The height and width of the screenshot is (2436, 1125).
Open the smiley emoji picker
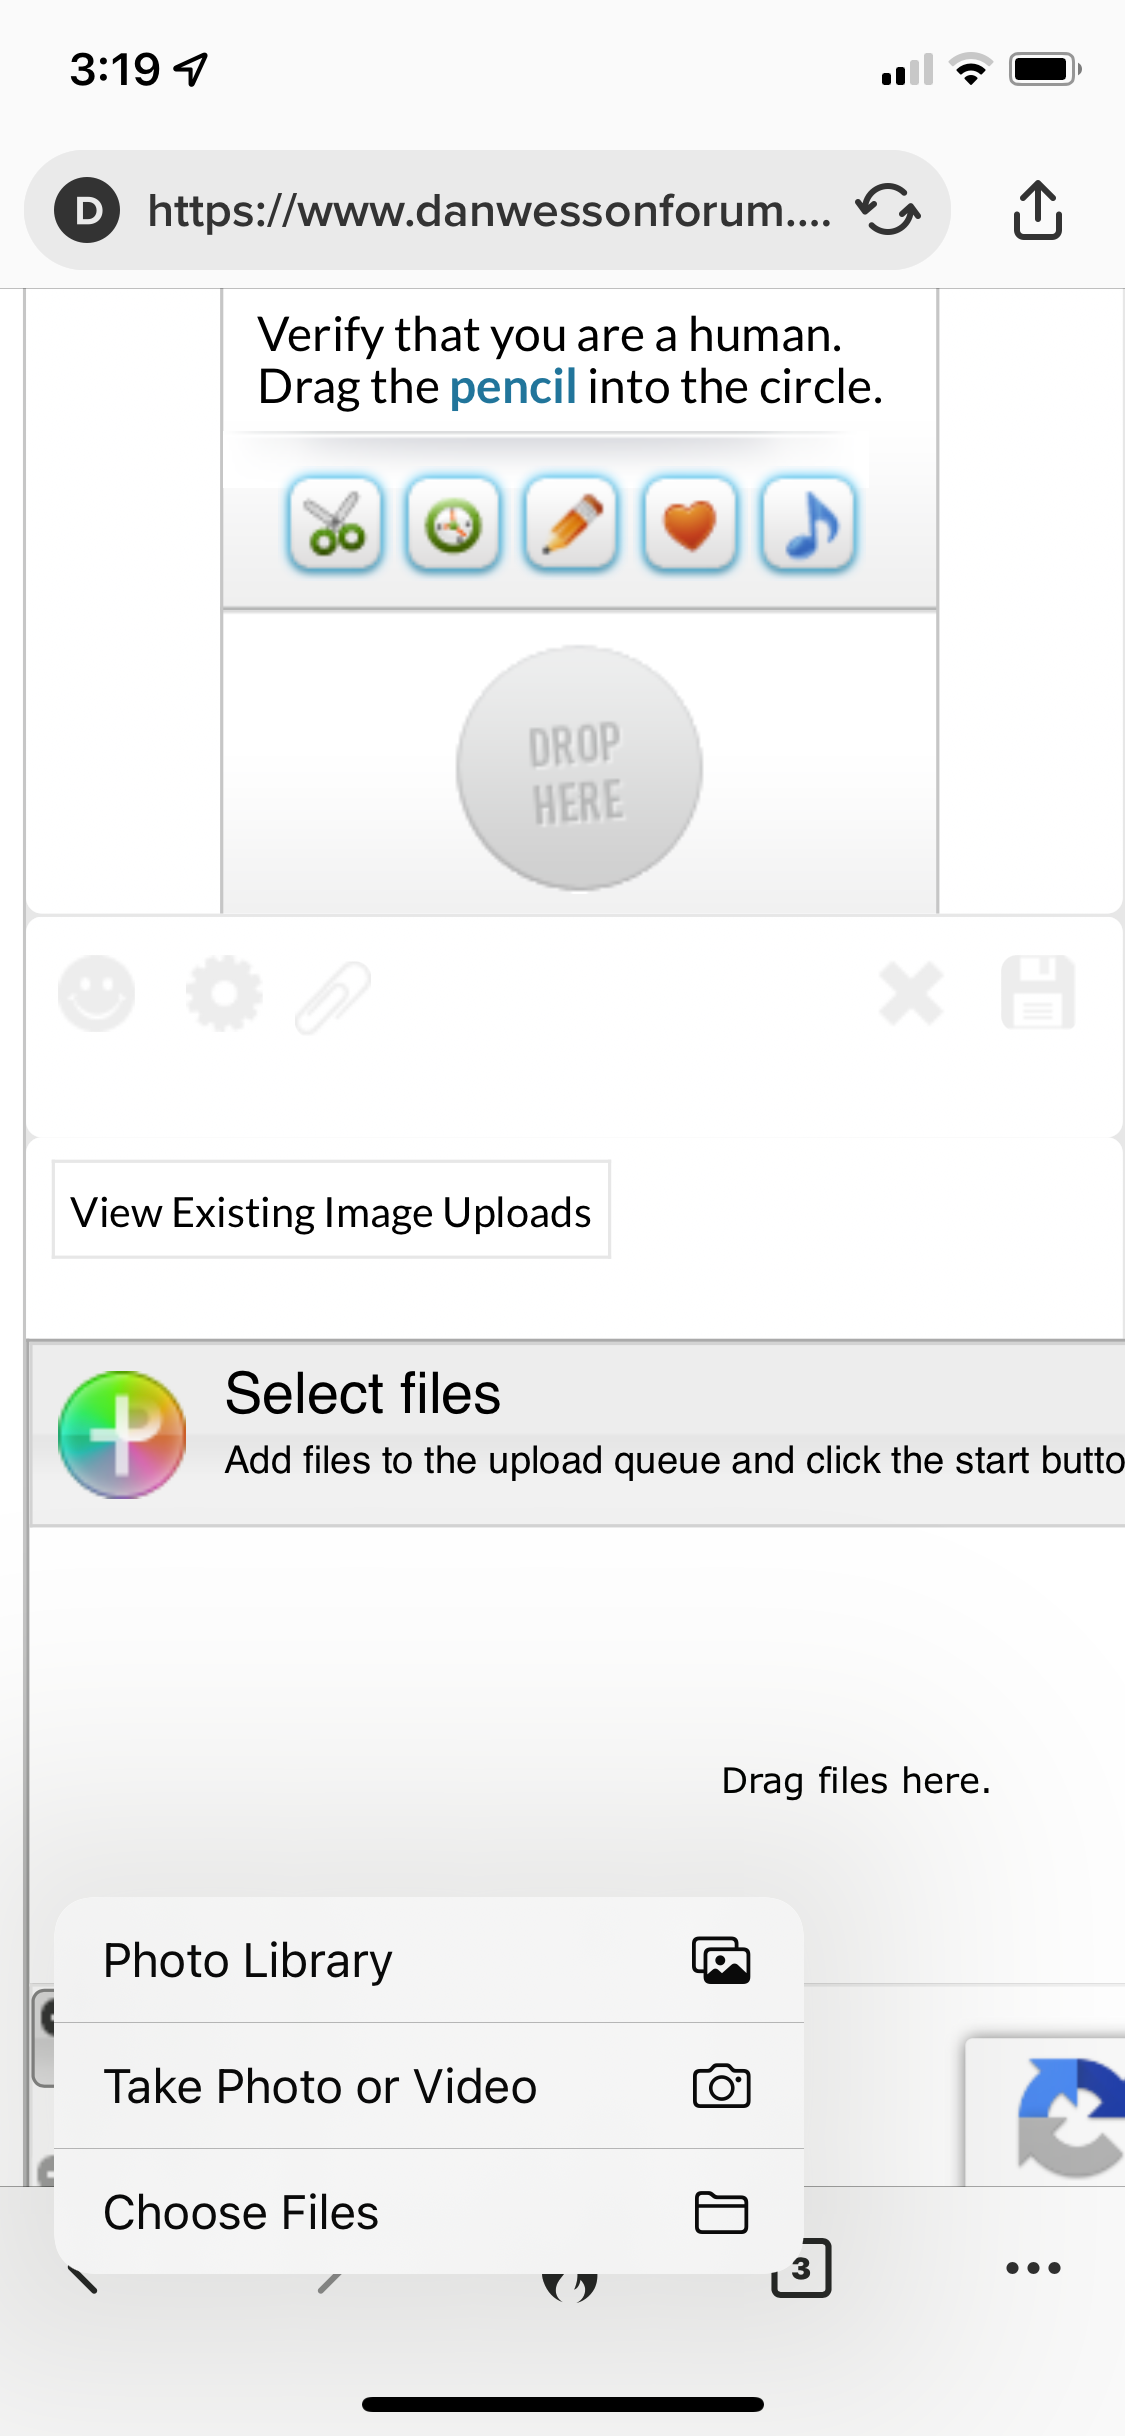tap(96, 993)
